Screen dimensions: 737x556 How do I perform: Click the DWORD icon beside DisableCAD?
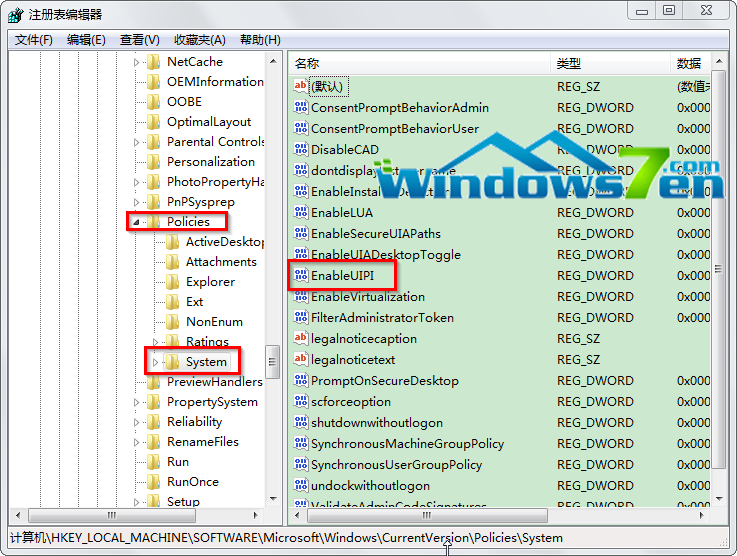point(301,149)
